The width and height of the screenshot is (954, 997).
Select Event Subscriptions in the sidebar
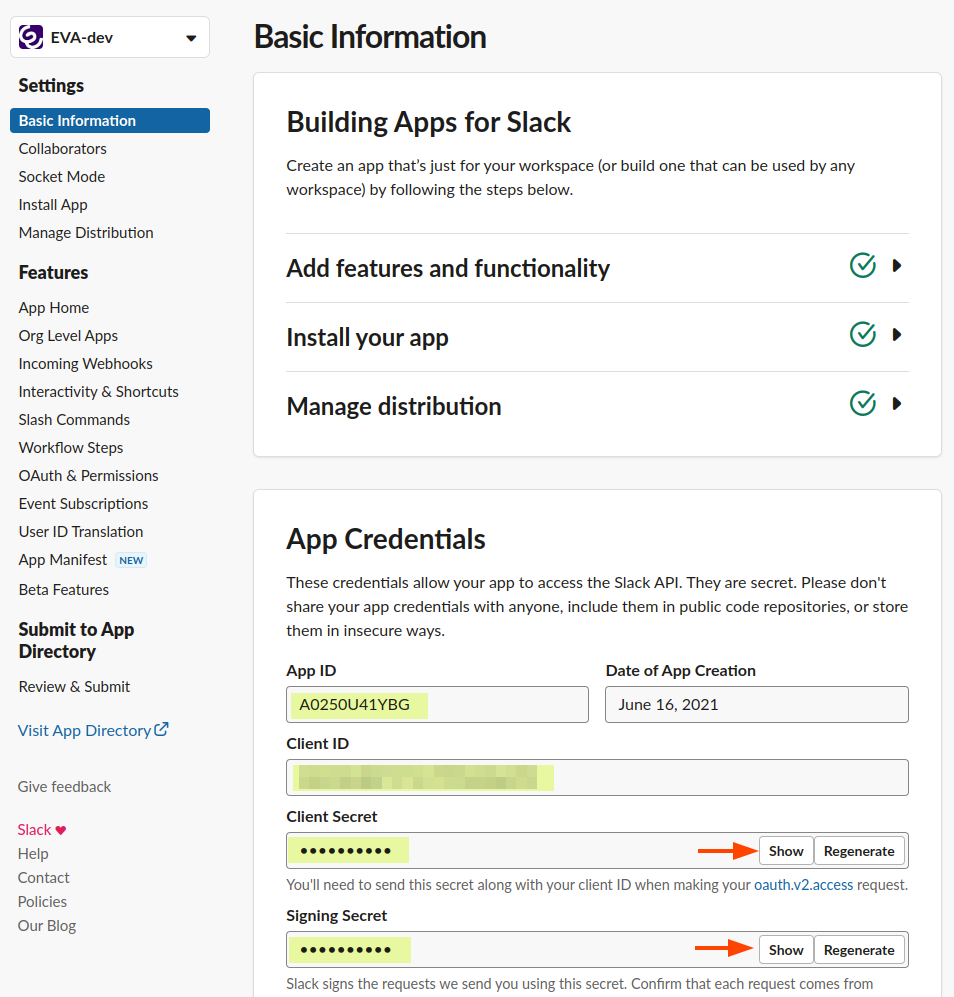83,504
